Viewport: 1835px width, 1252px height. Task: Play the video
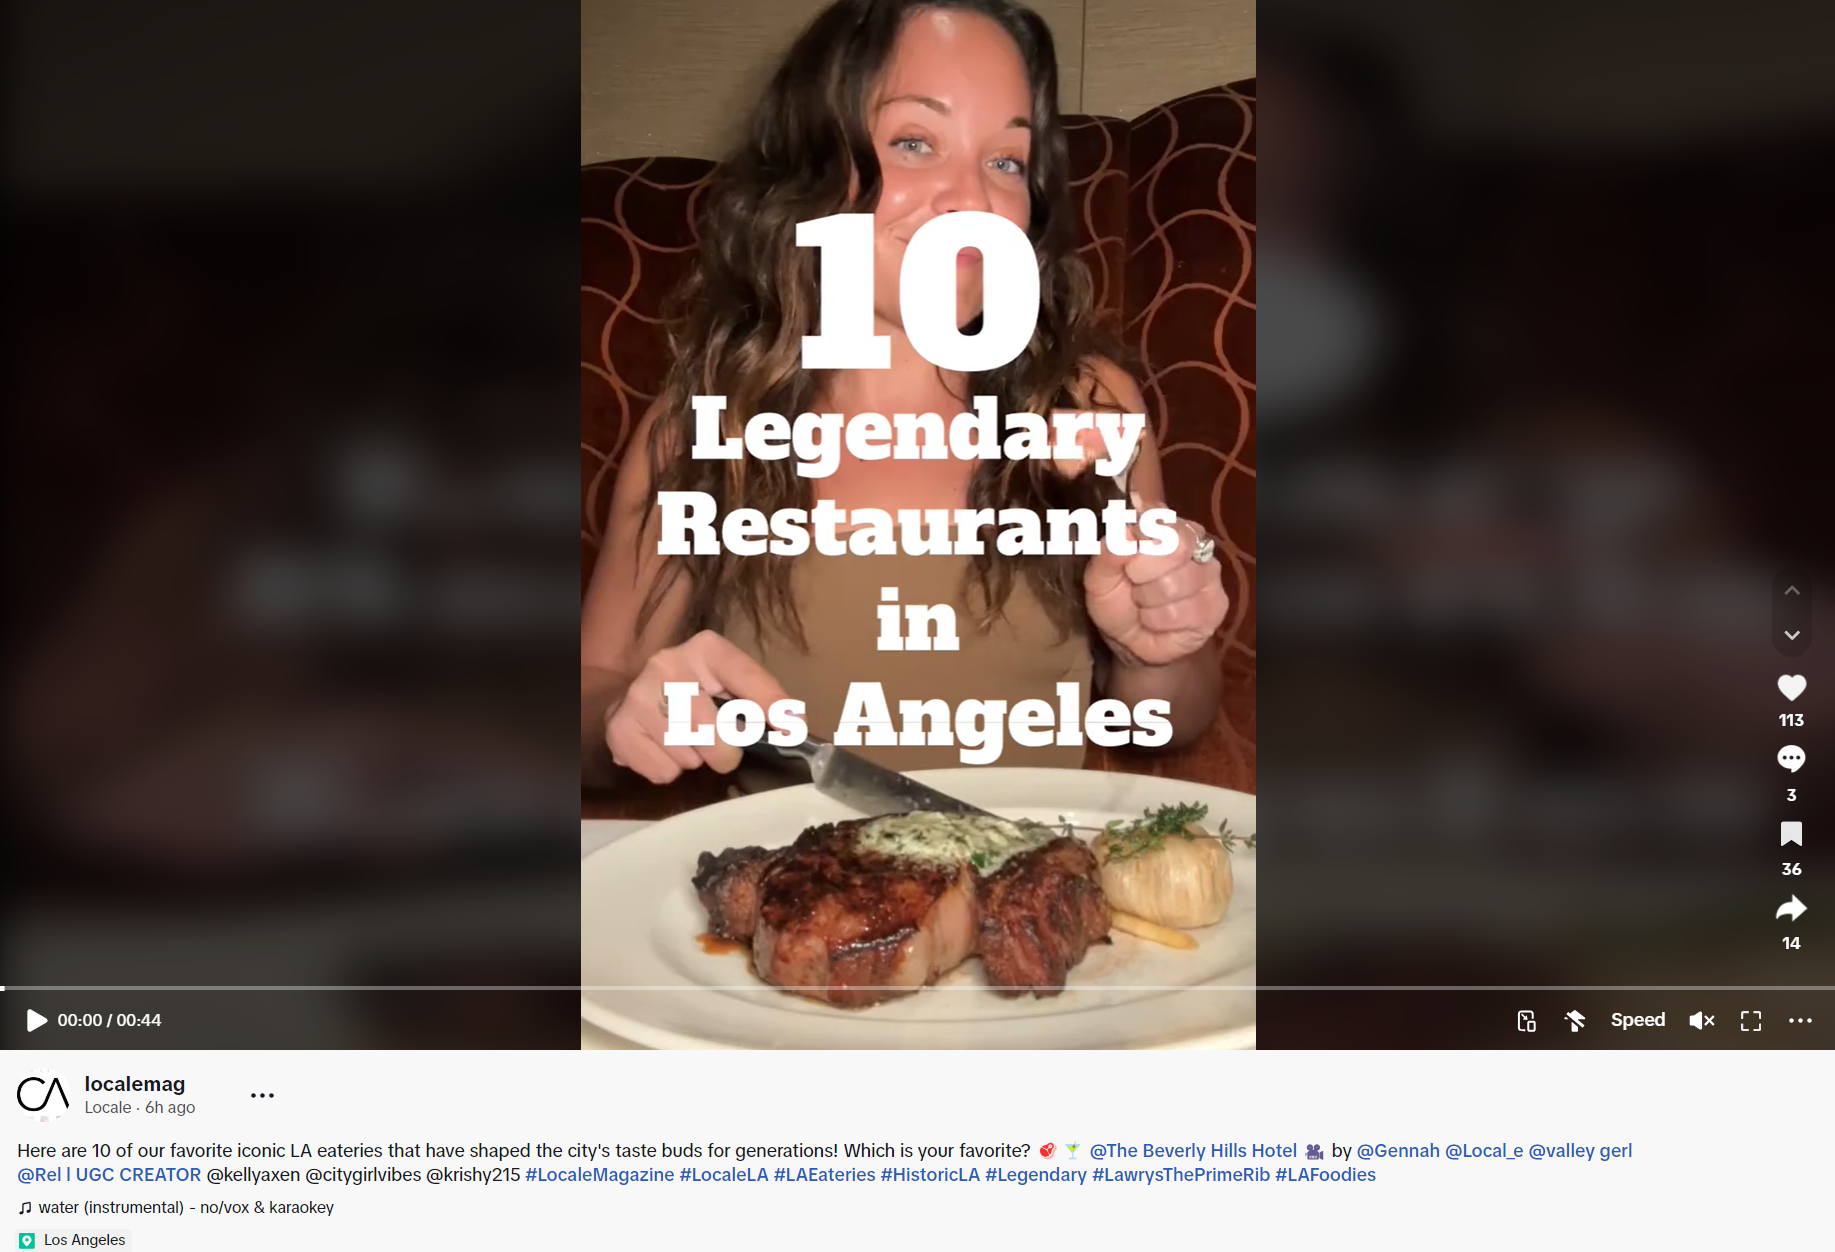(x=36, y=1020)
